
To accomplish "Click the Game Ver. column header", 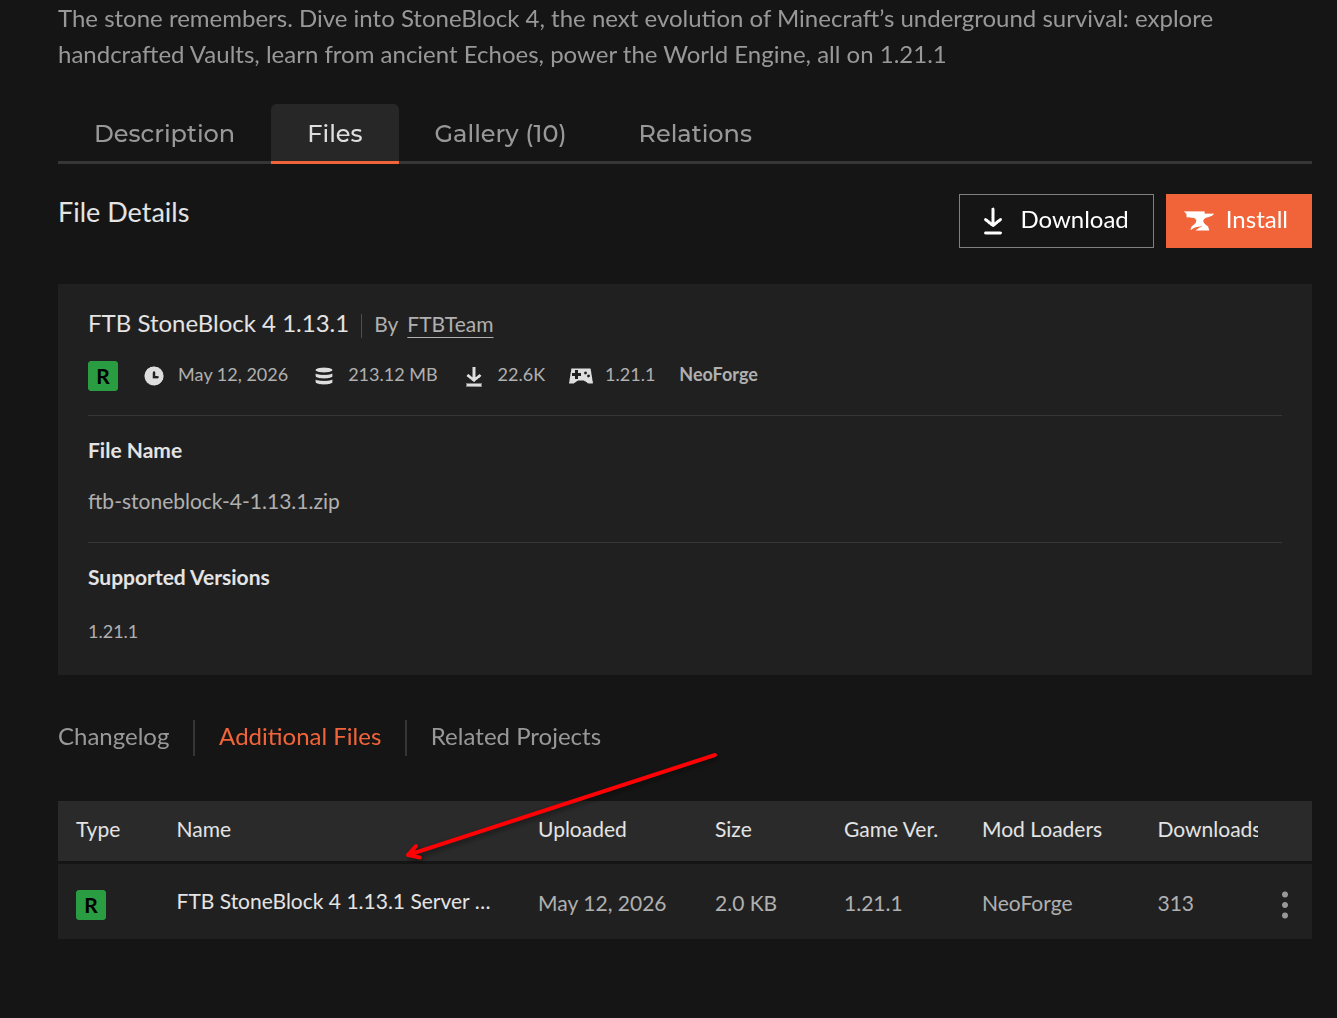I will coord(891,830).
